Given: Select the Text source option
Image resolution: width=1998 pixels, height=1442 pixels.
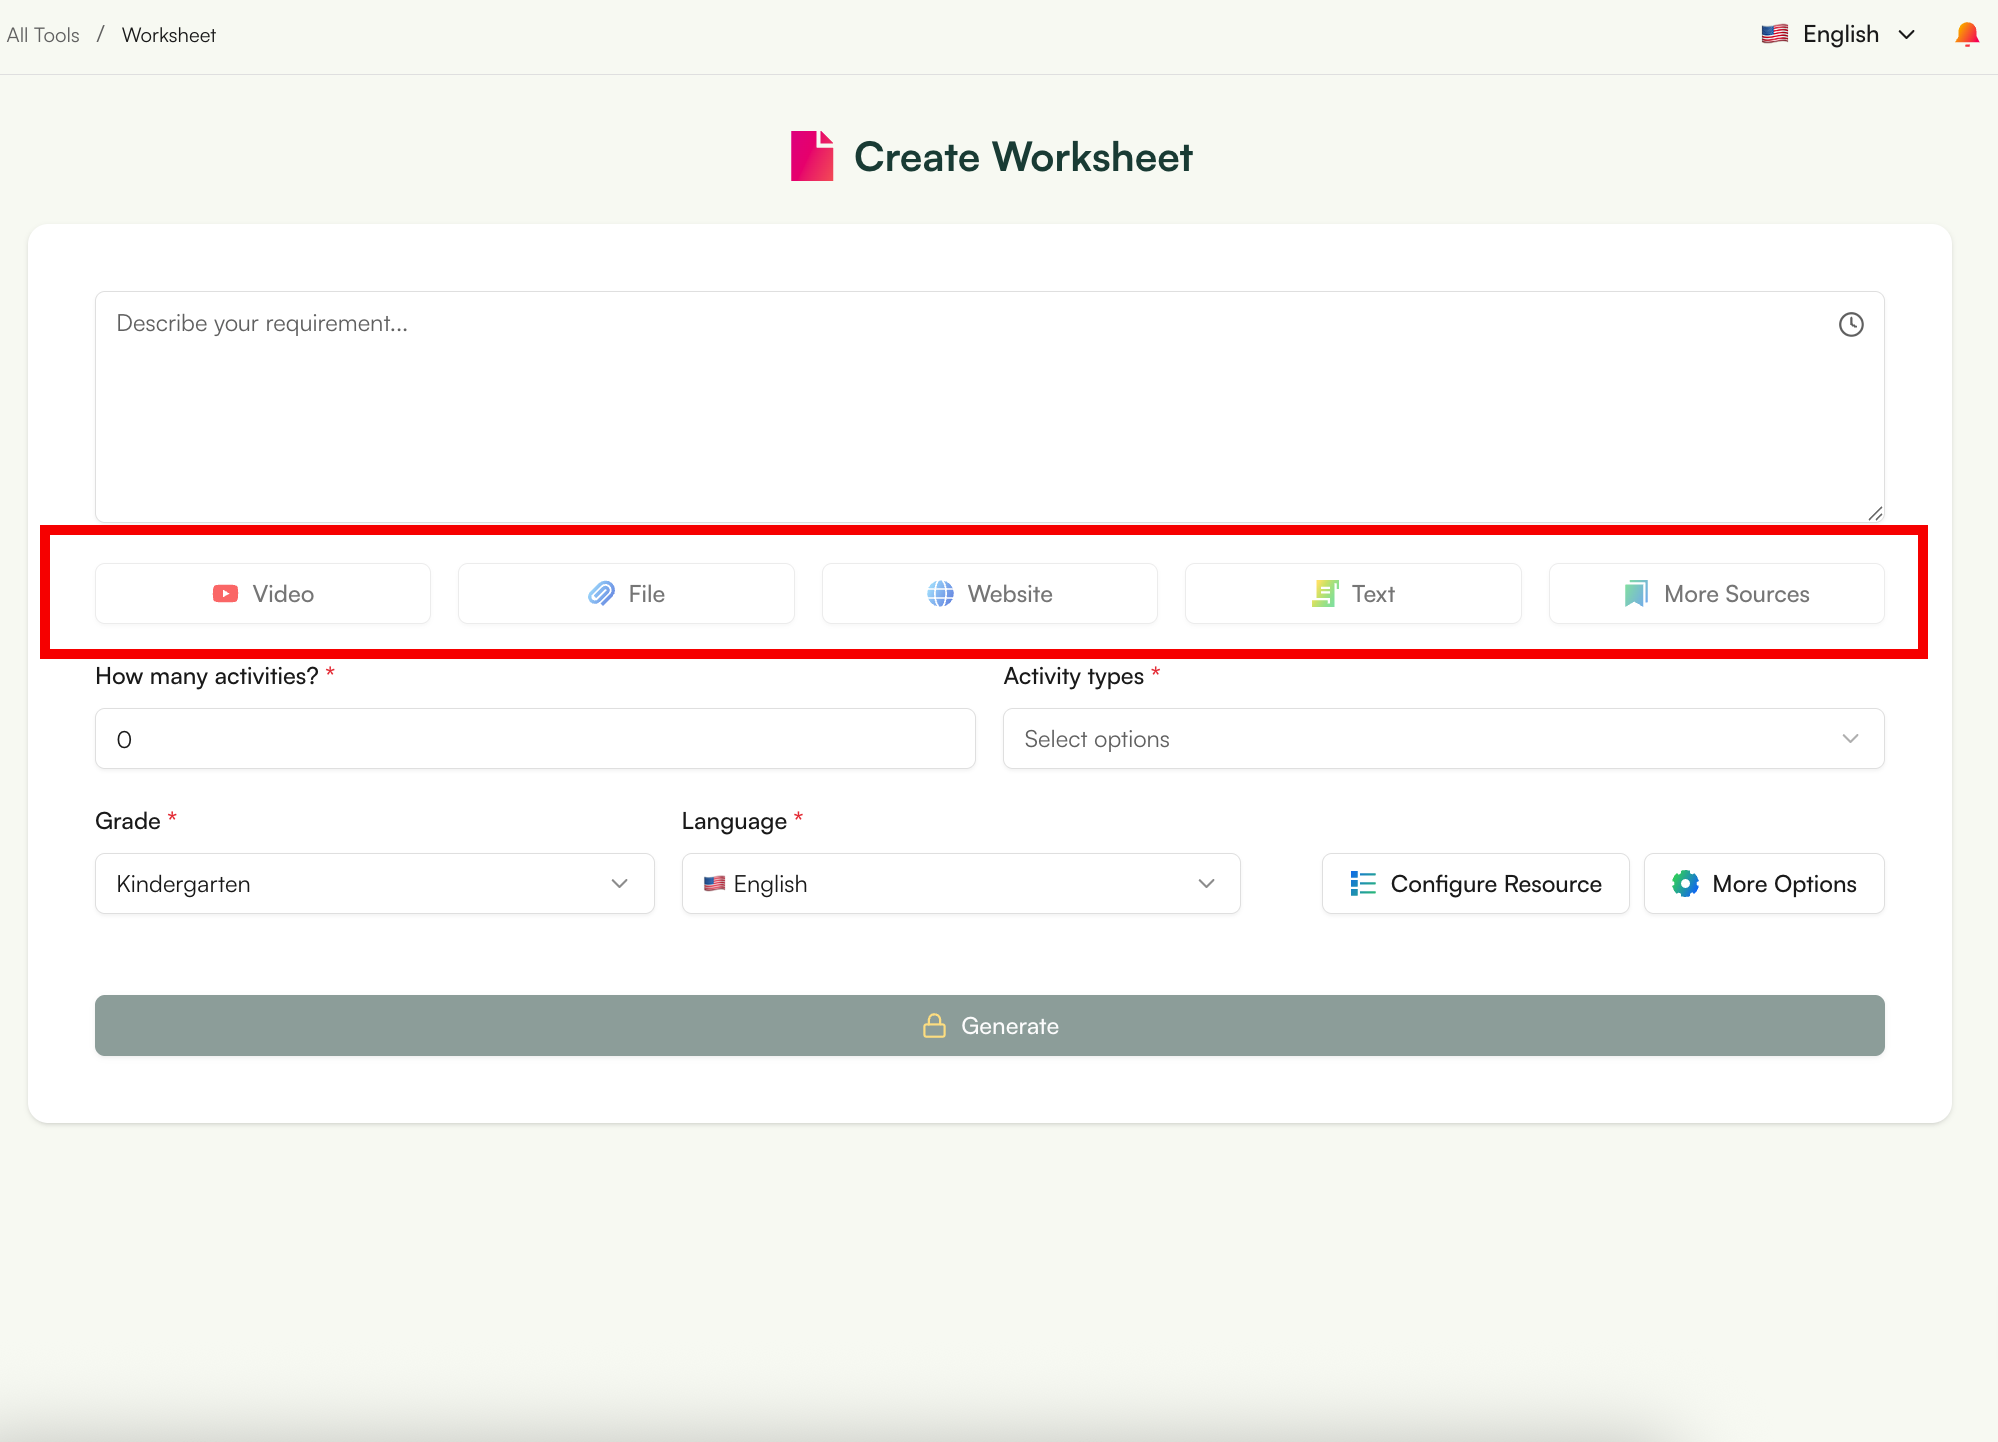Looking at the screenshot, I should pyautogui.click(x=1352, y=593).
